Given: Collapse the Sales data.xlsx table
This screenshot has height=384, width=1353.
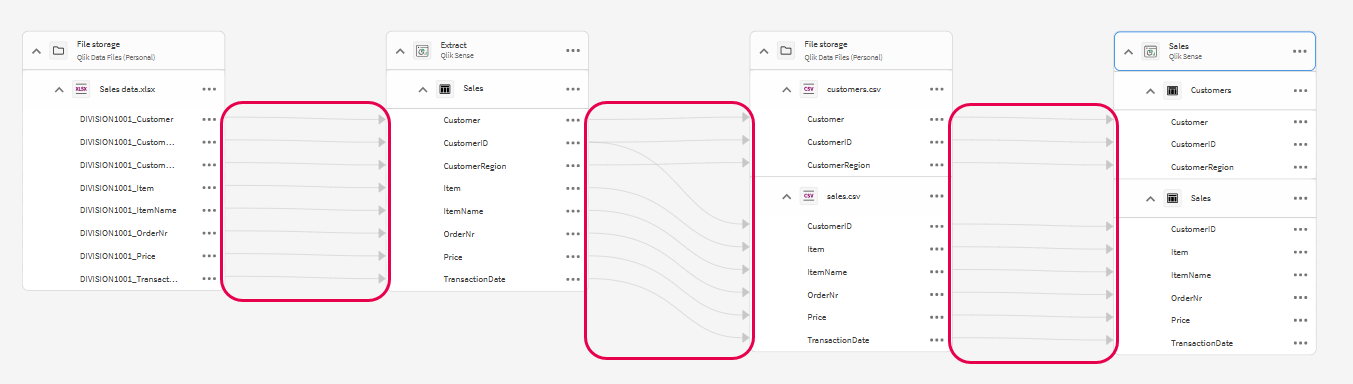Looking at the screenshot, I should tap(60, 89).
